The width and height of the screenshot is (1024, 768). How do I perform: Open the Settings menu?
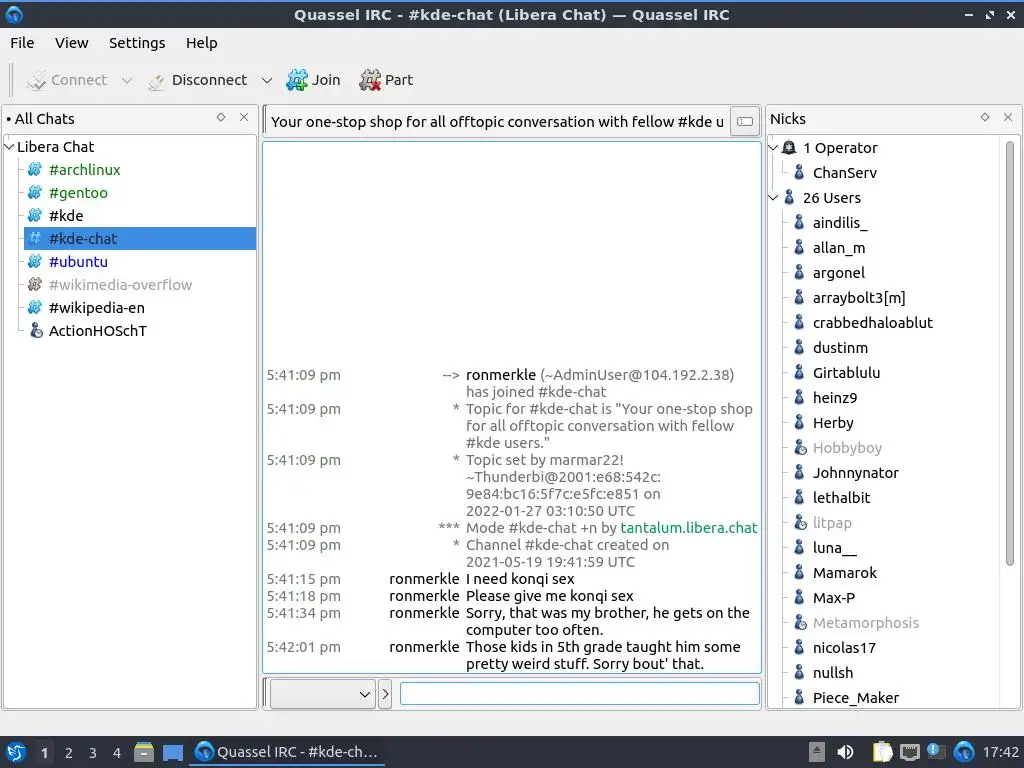pos(137,43)
